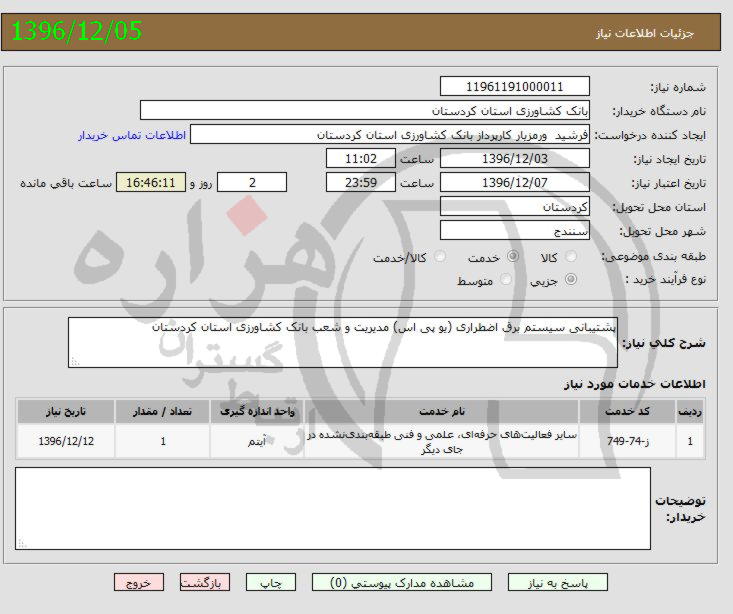Click the شهر محل تحویل field سنندج
This screenshot has height=614, width=733.
point(515,231)
